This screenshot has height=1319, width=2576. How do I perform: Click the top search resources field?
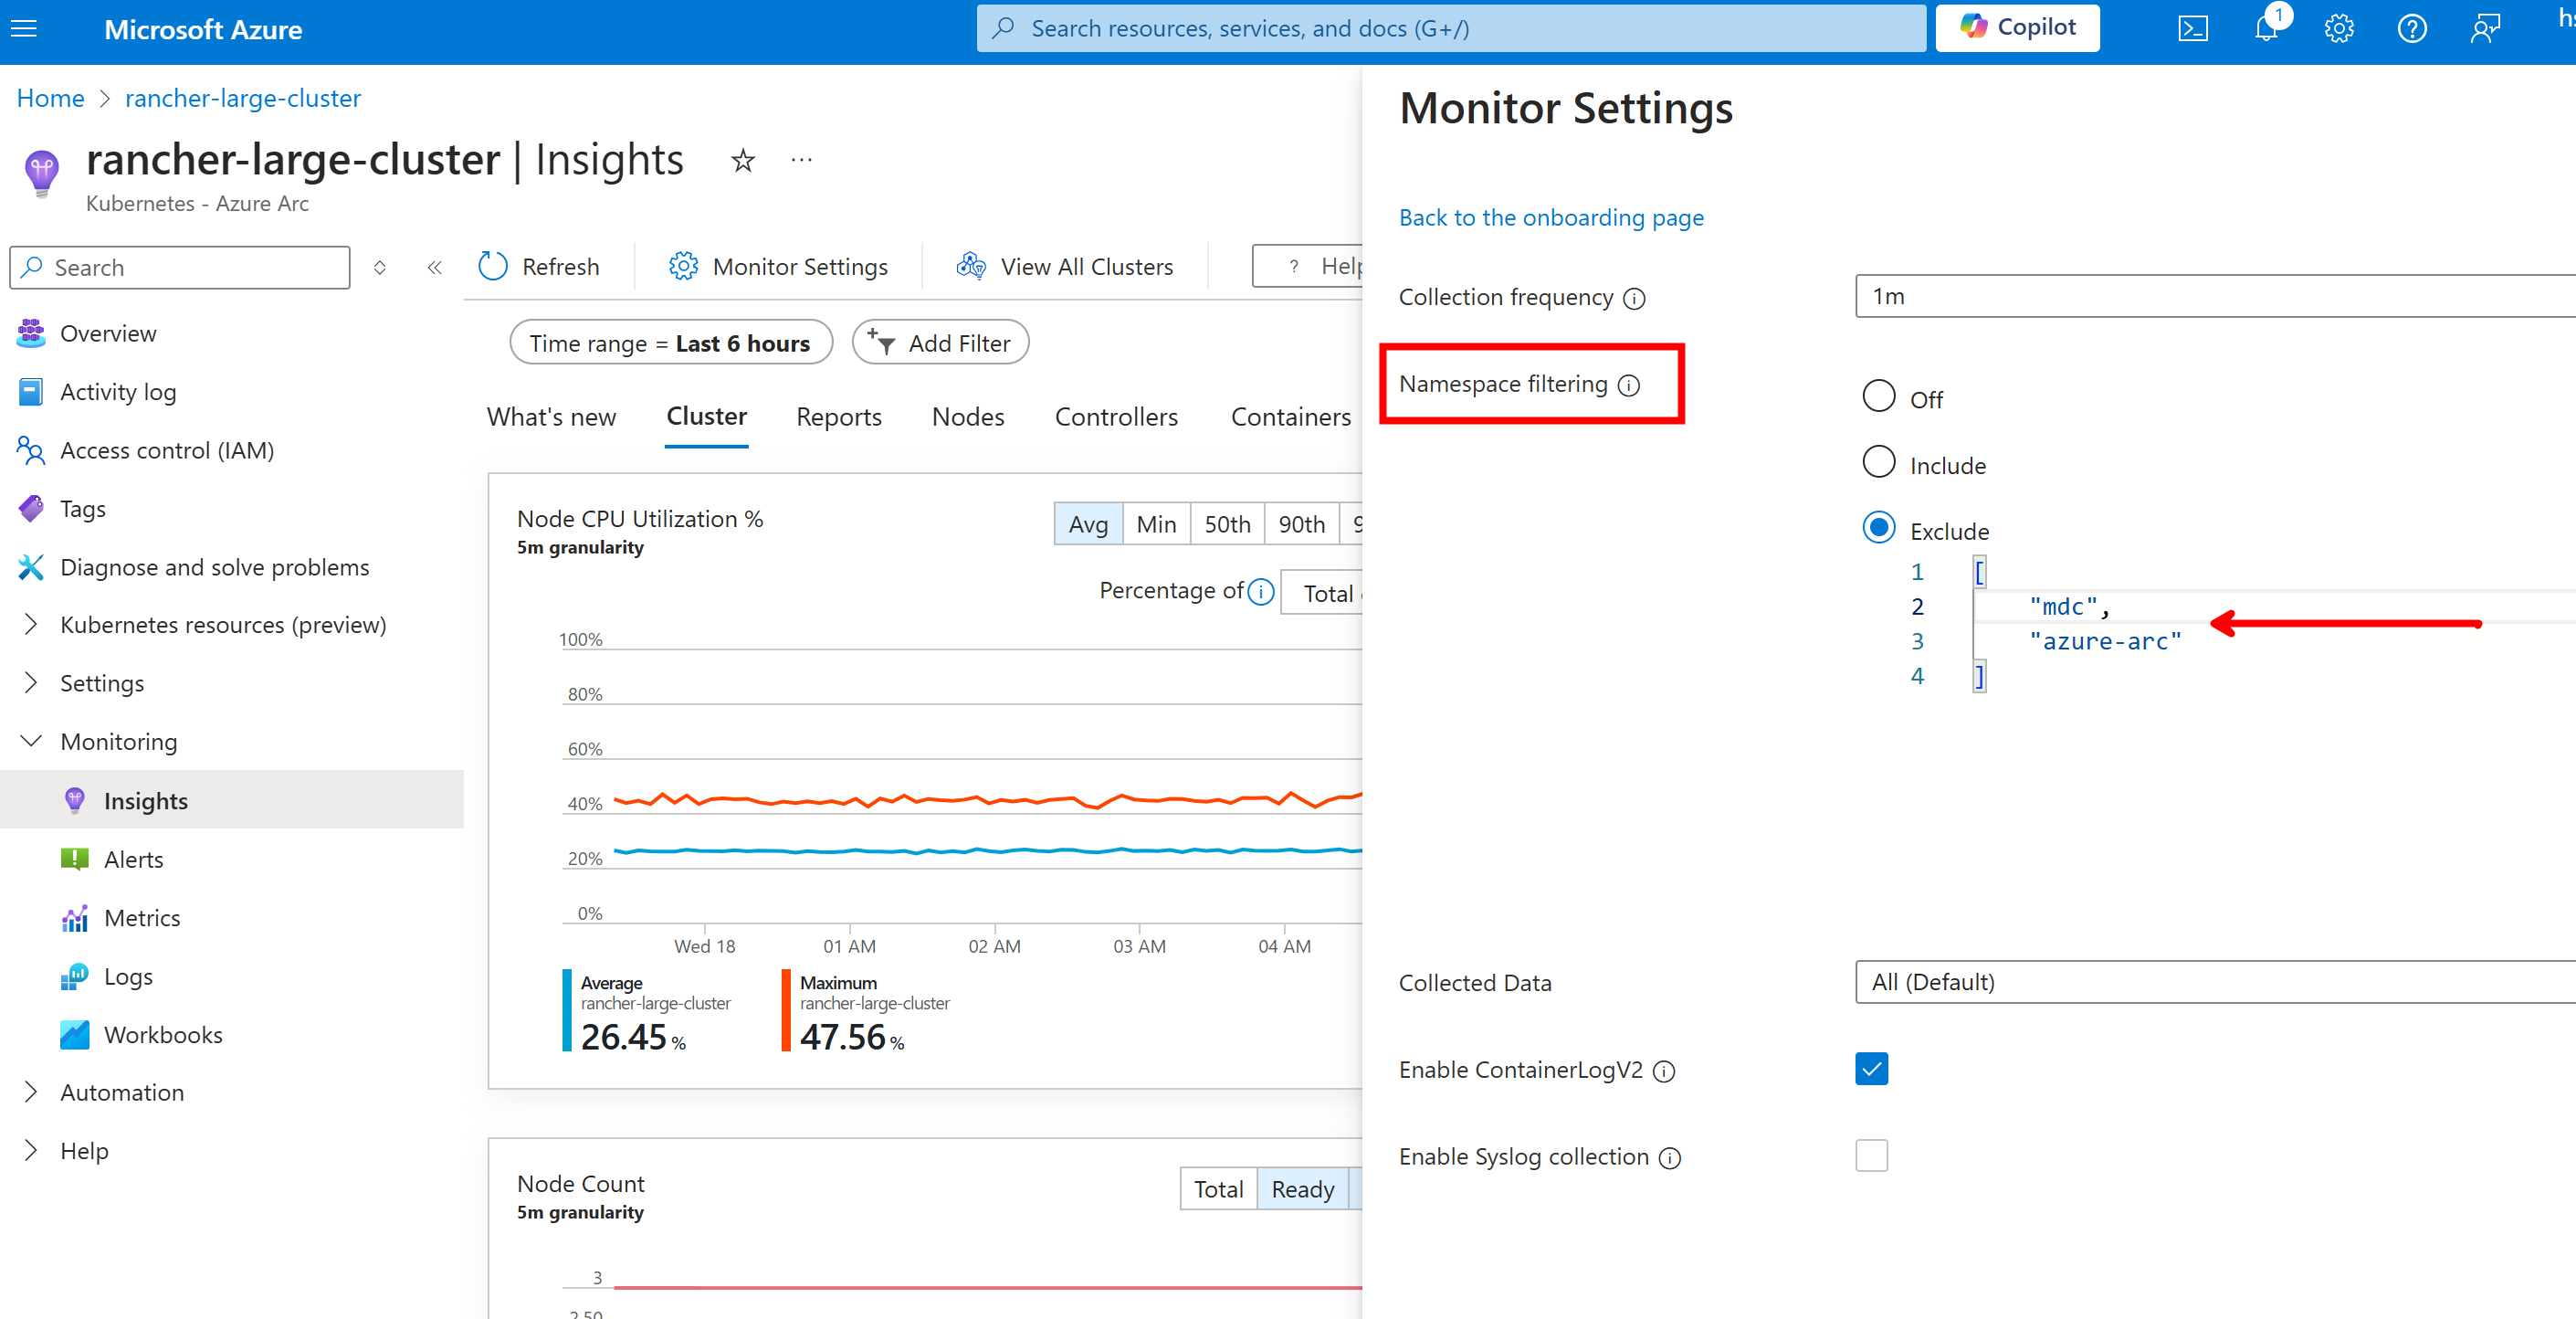[x=1450, y=28]
